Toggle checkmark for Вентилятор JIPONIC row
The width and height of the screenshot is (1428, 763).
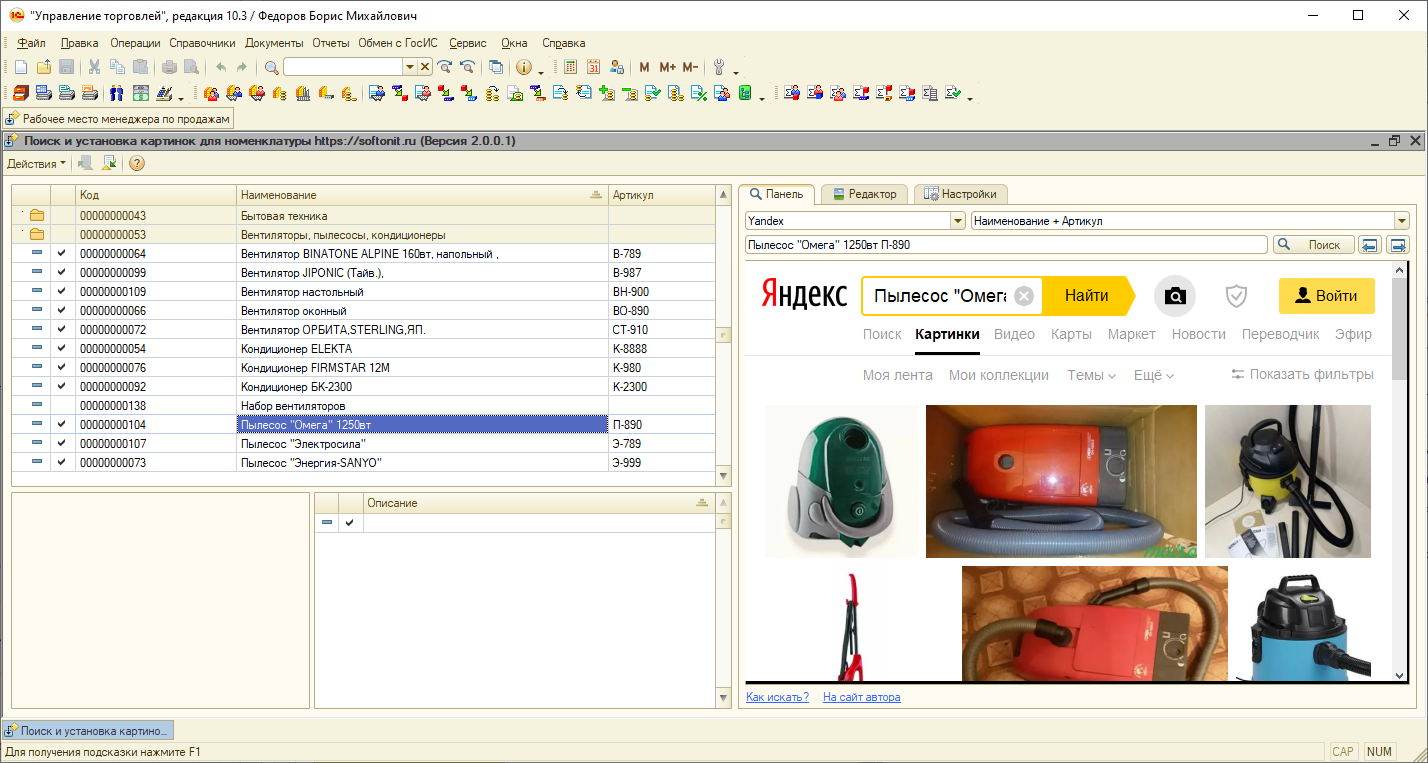tap(62, 273)
